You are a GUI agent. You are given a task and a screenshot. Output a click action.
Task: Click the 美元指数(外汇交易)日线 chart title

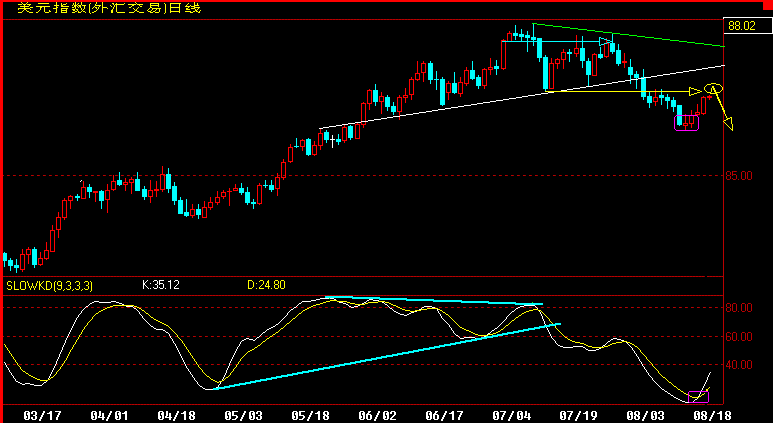pyautogui.click(x=109, y=8)
